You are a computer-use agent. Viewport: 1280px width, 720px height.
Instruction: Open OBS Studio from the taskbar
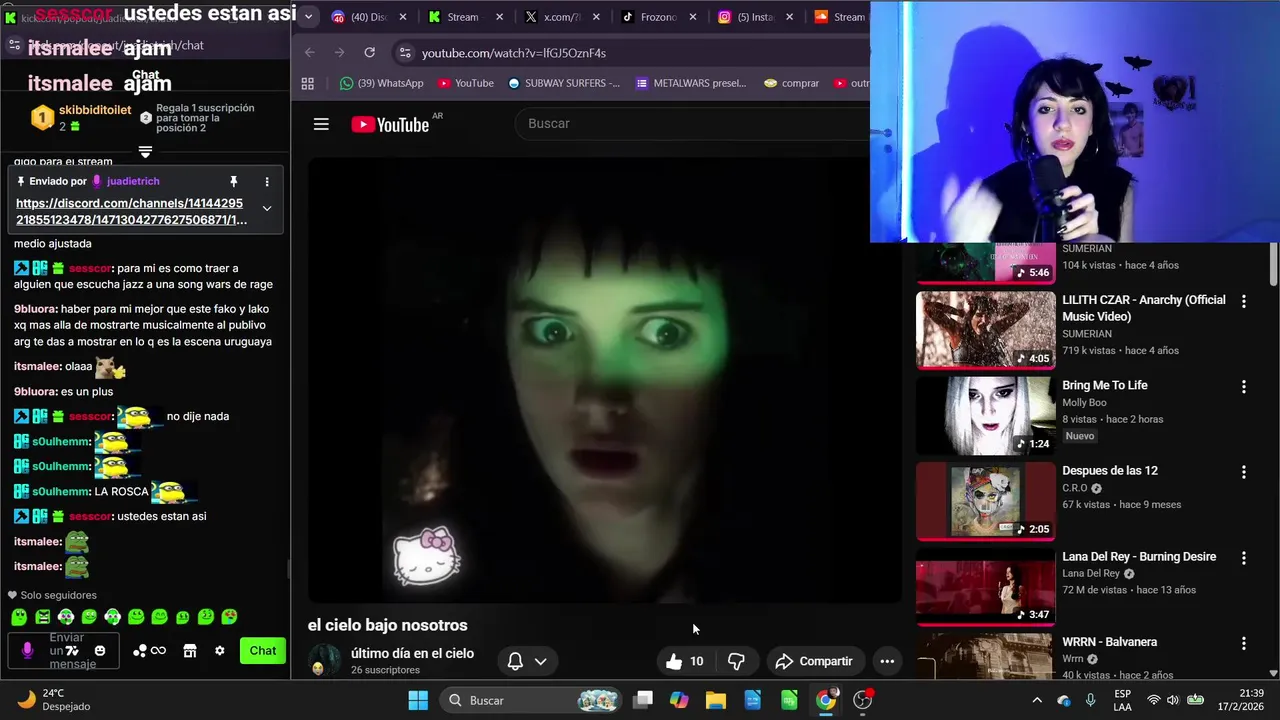(x=863, y=700)
